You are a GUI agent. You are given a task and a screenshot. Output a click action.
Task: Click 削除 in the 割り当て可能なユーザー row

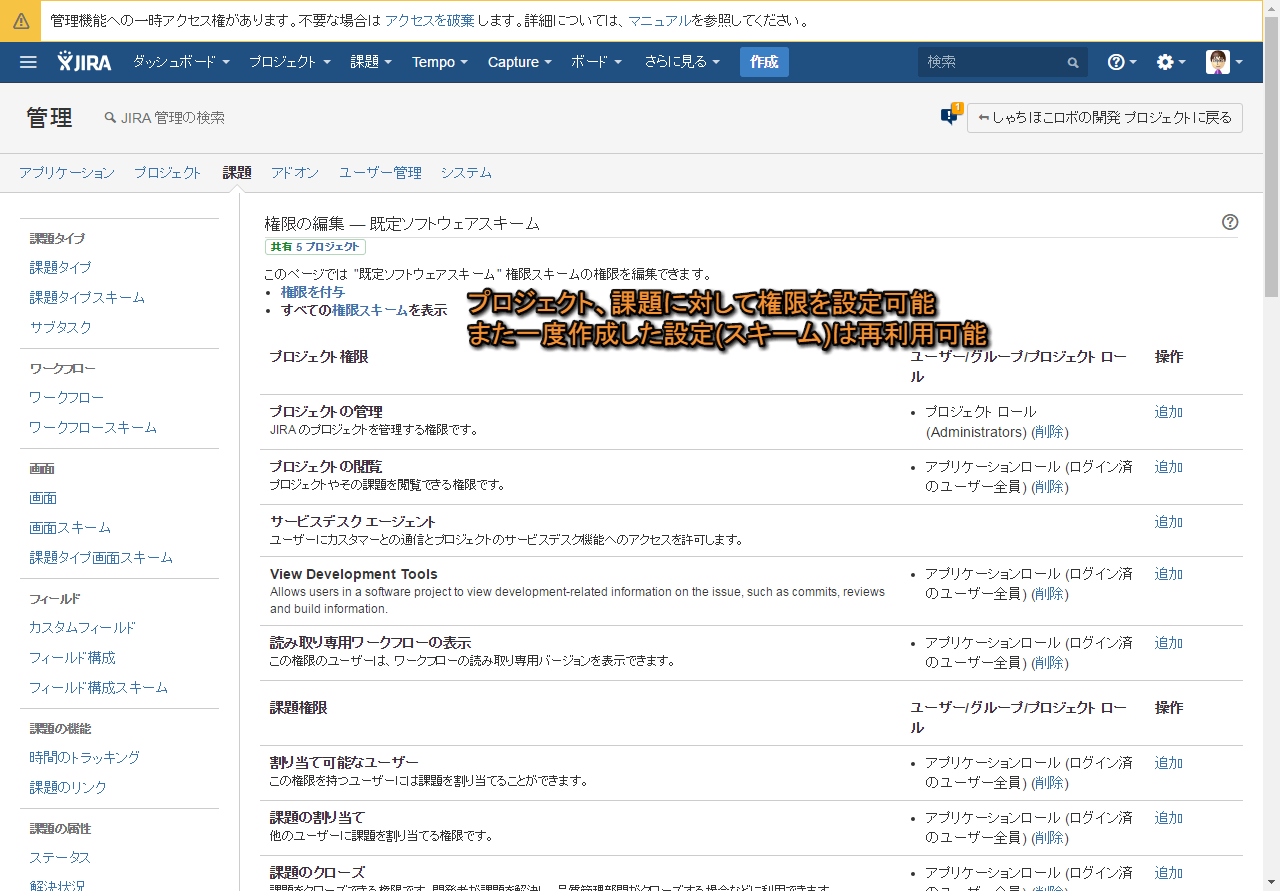pyautogui.click(x=1048, y=783)
